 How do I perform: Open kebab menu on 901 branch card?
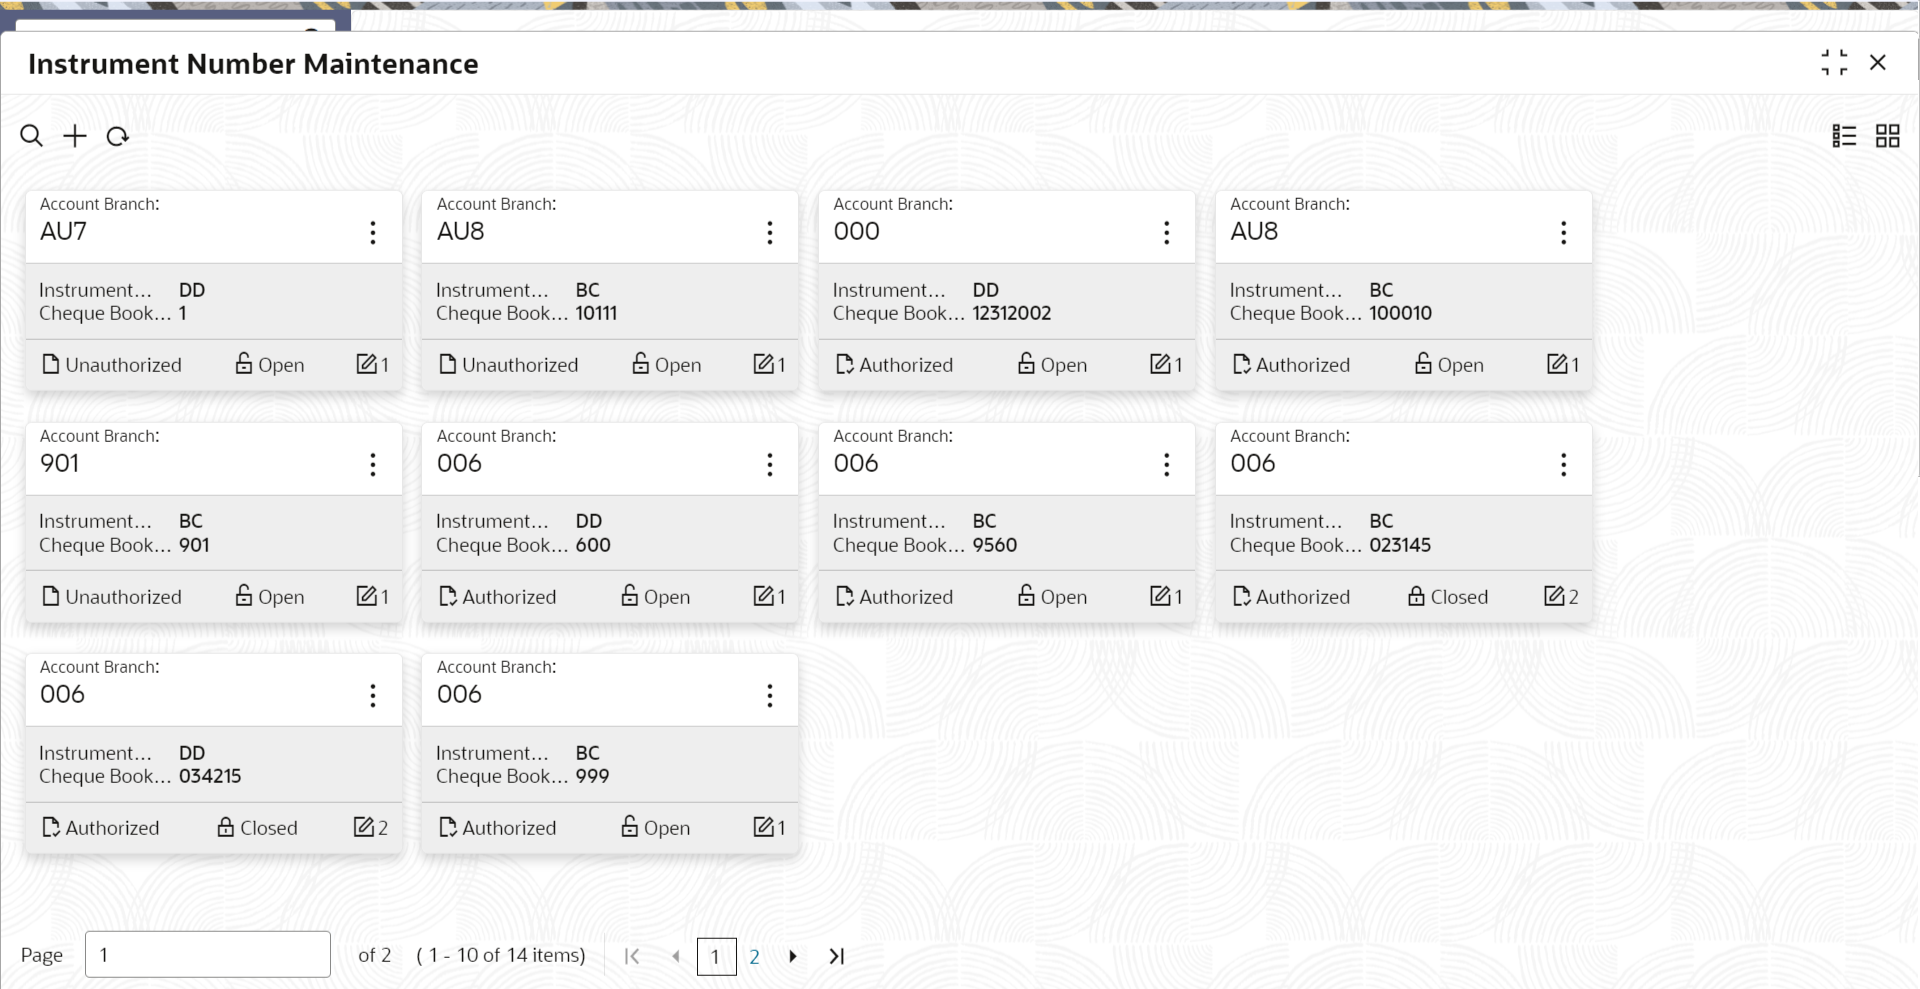[373, 465]
